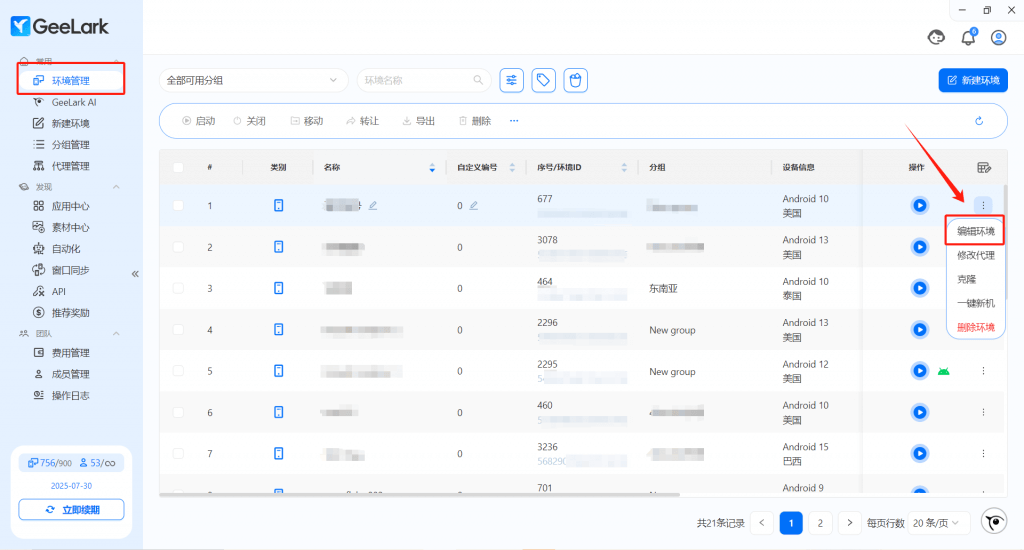
Task: Collapse the left sidebar with the double chevron
Action: pyautogui.click(x=135, y=273)
